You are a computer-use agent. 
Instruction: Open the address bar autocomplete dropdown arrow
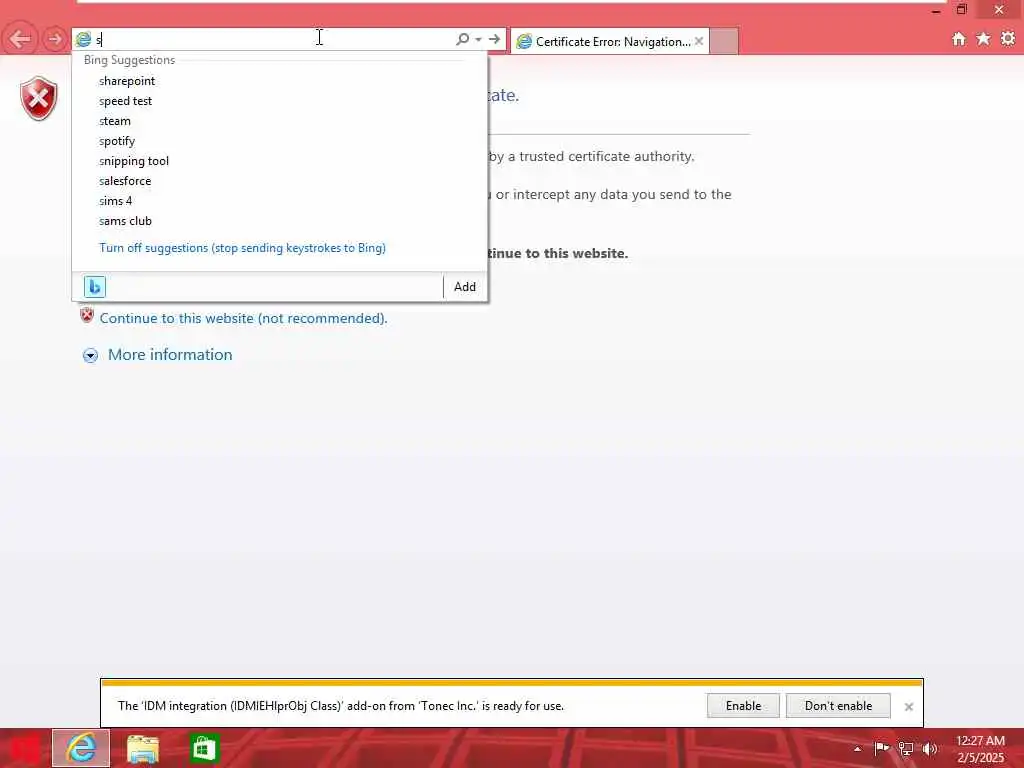[x=479, y=39]
